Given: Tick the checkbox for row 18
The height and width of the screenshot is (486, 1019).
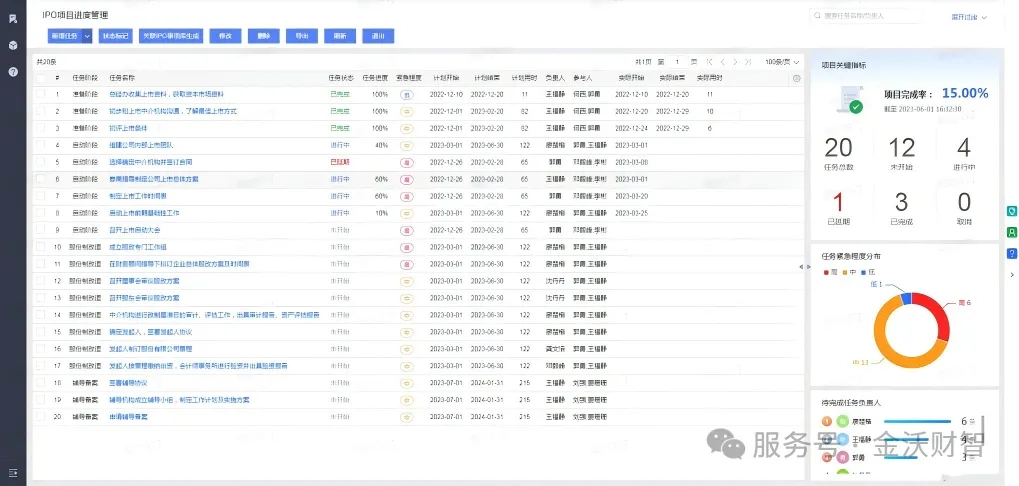Looking at the screenshot, I should [40, 383].
